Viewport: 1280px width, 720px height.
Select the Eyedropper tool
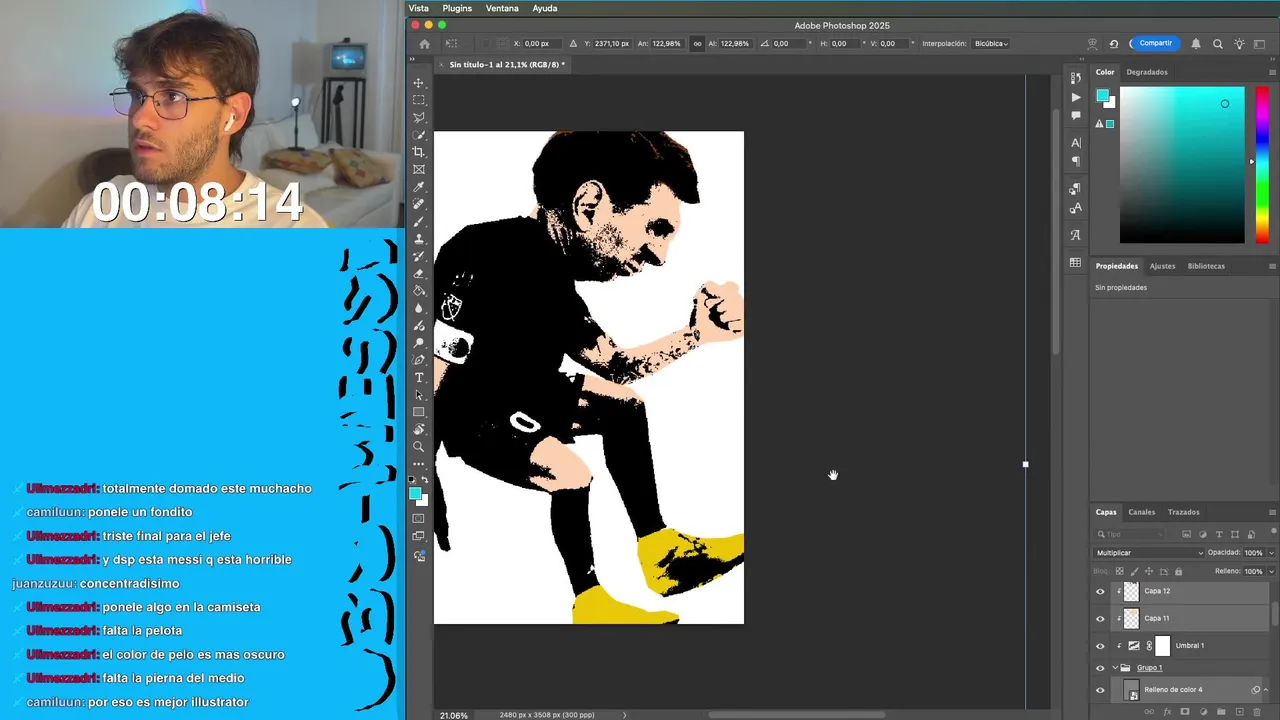(419, 187)
